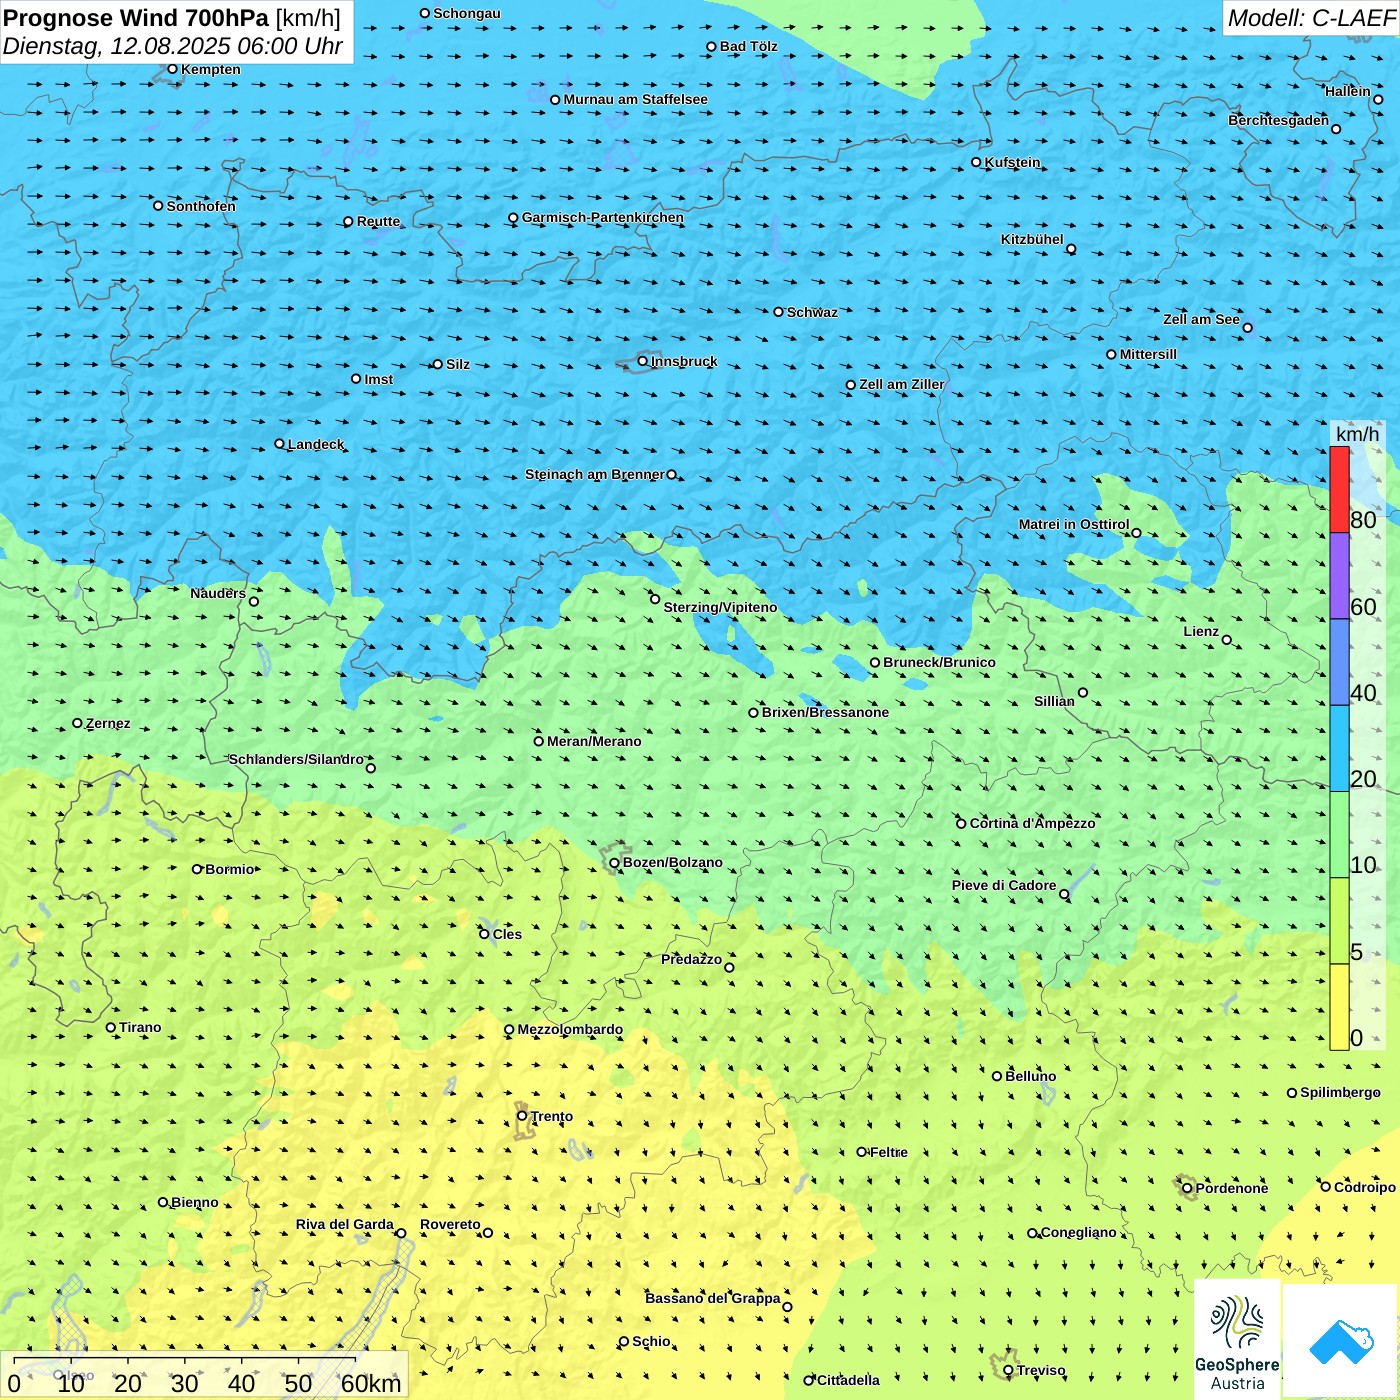The image size is (1400, 1400).
Task: Click the Zernez town label
Action: point(108,723)
